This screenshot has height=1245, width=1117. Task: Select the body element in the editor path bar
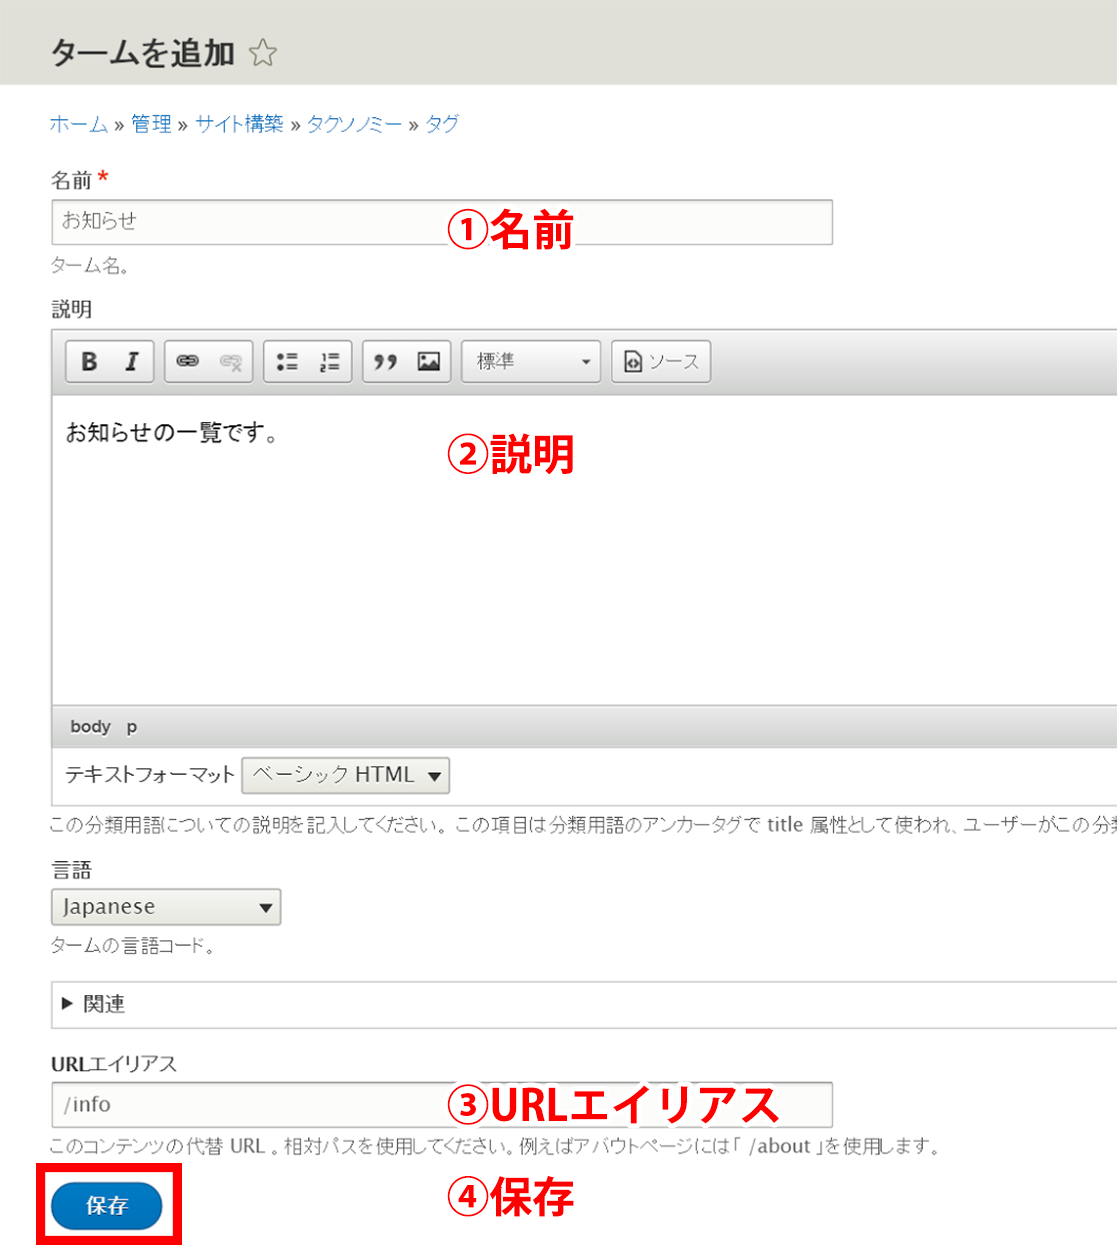point(90,727)
